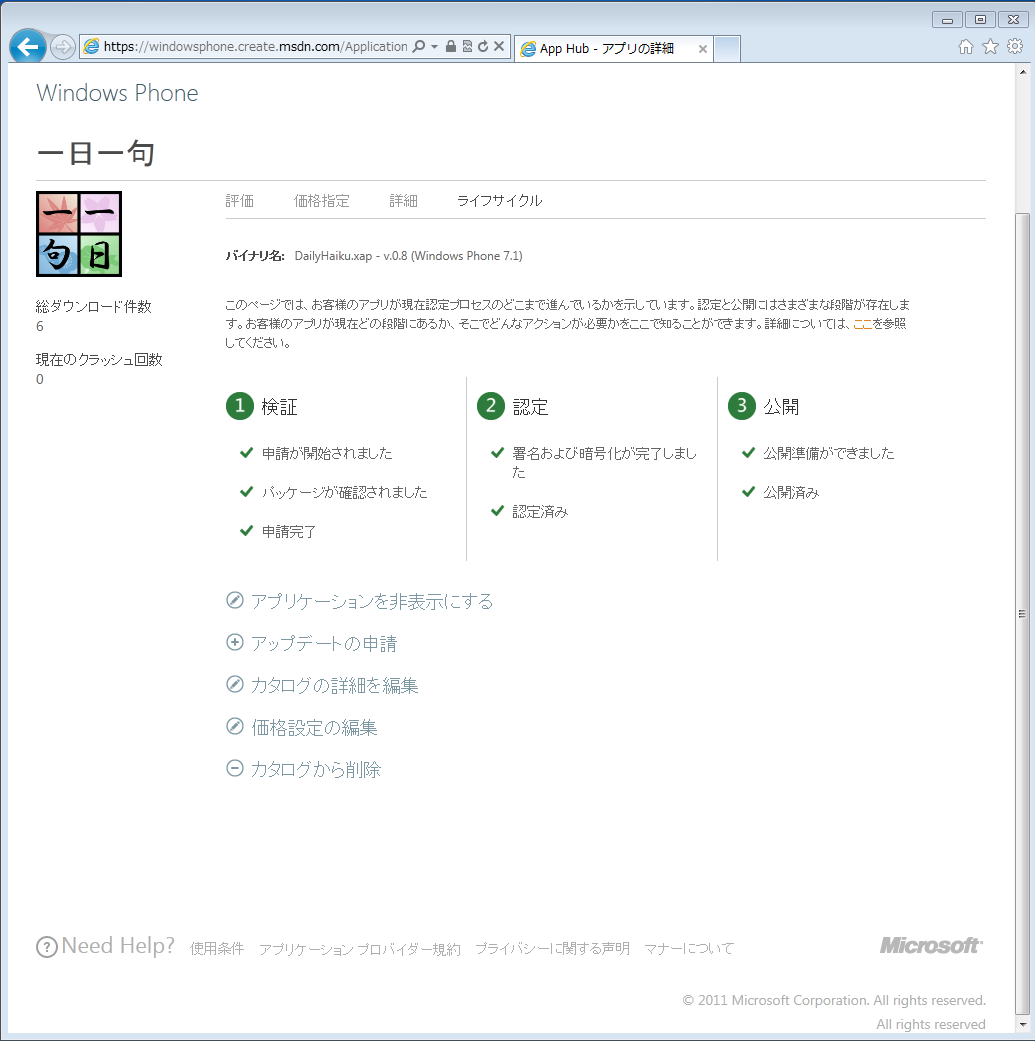Click the search magnifier in address bar
Viewport: 1035px width, 1041px height.
[x=419, y=46]
